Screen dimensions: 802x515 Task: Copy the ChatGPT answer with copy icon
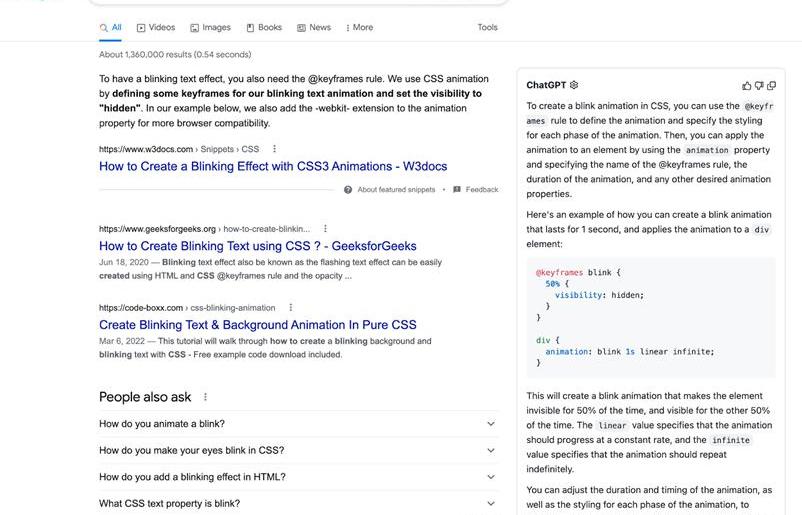771,85
